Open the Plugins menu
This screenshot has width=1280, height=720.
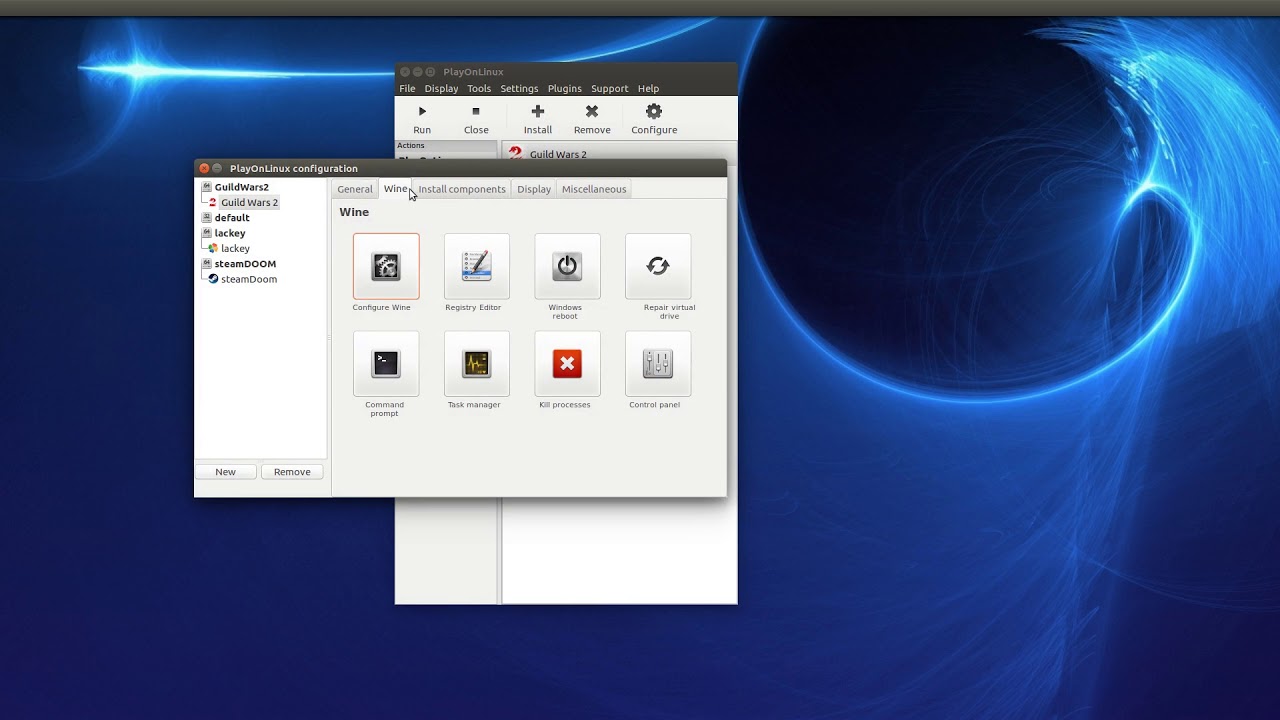[x=565, y=88]
